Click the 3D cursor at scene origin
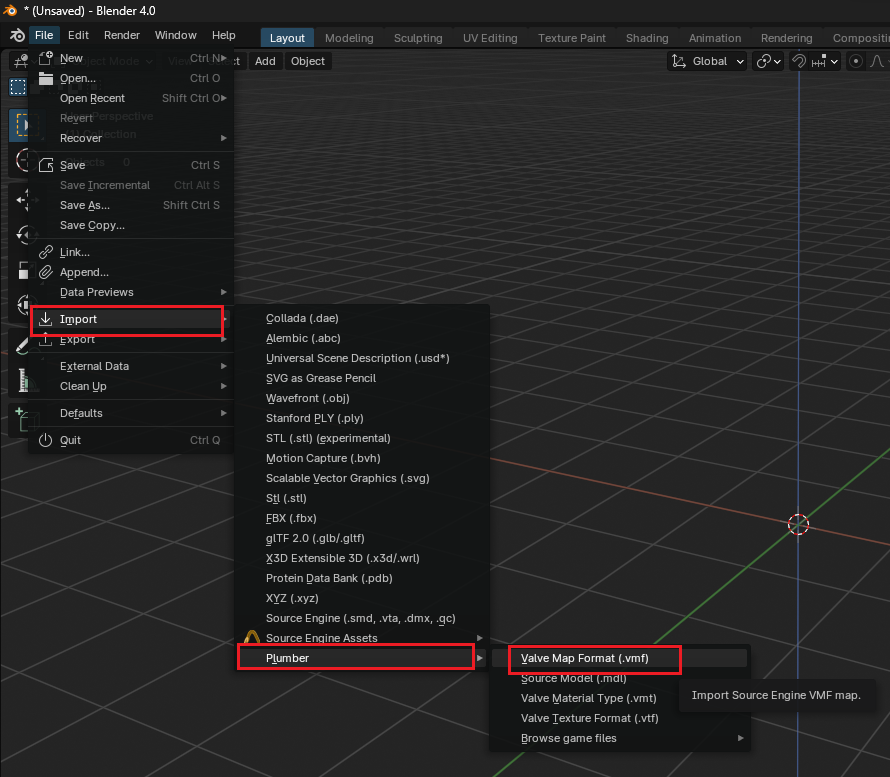This screenshot has width=890, height=777. pos(798,524)
